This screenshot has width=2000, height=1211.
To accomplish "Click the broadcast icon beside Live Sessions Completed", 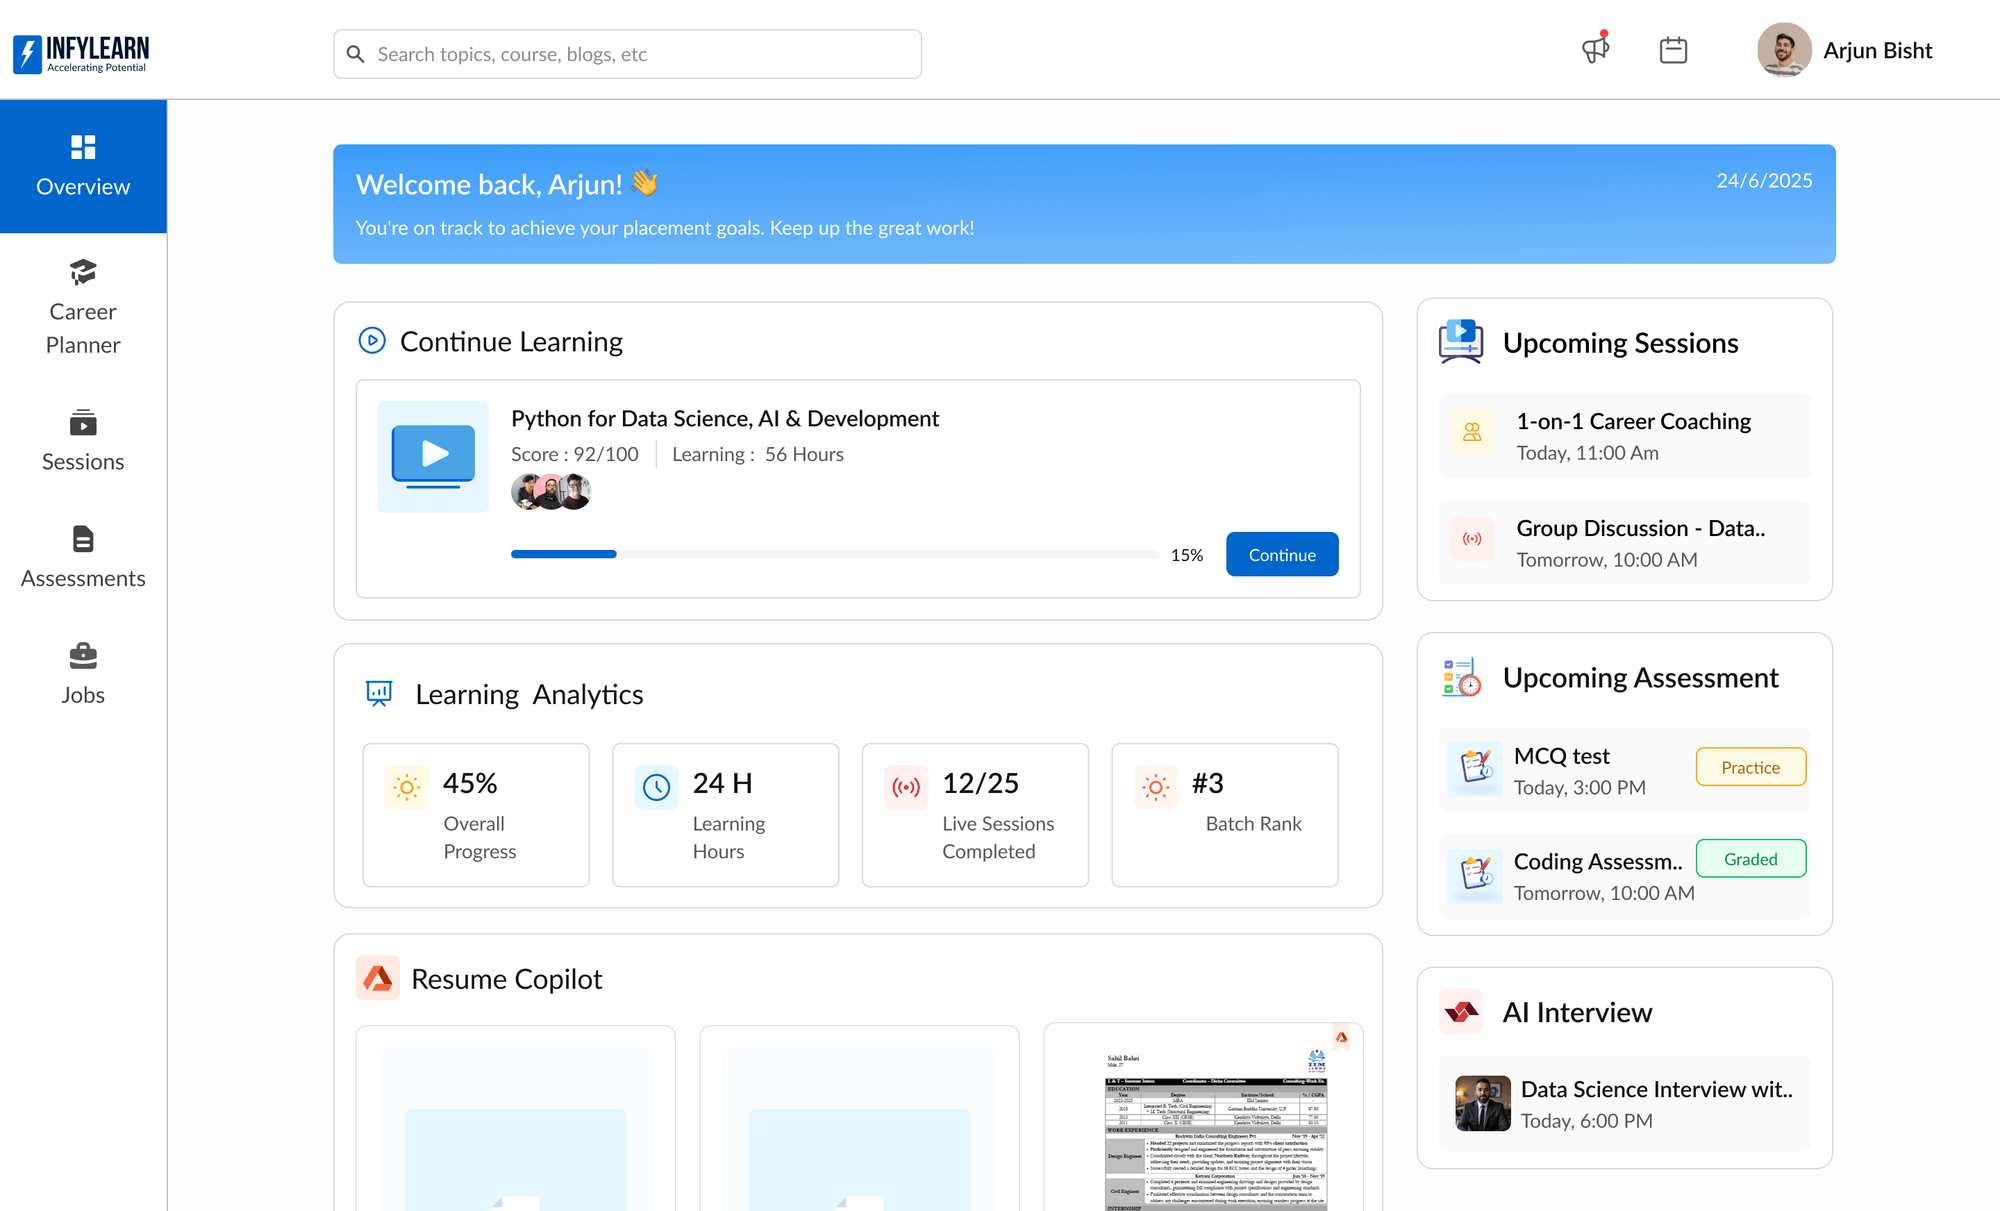I will pos(905,787).
